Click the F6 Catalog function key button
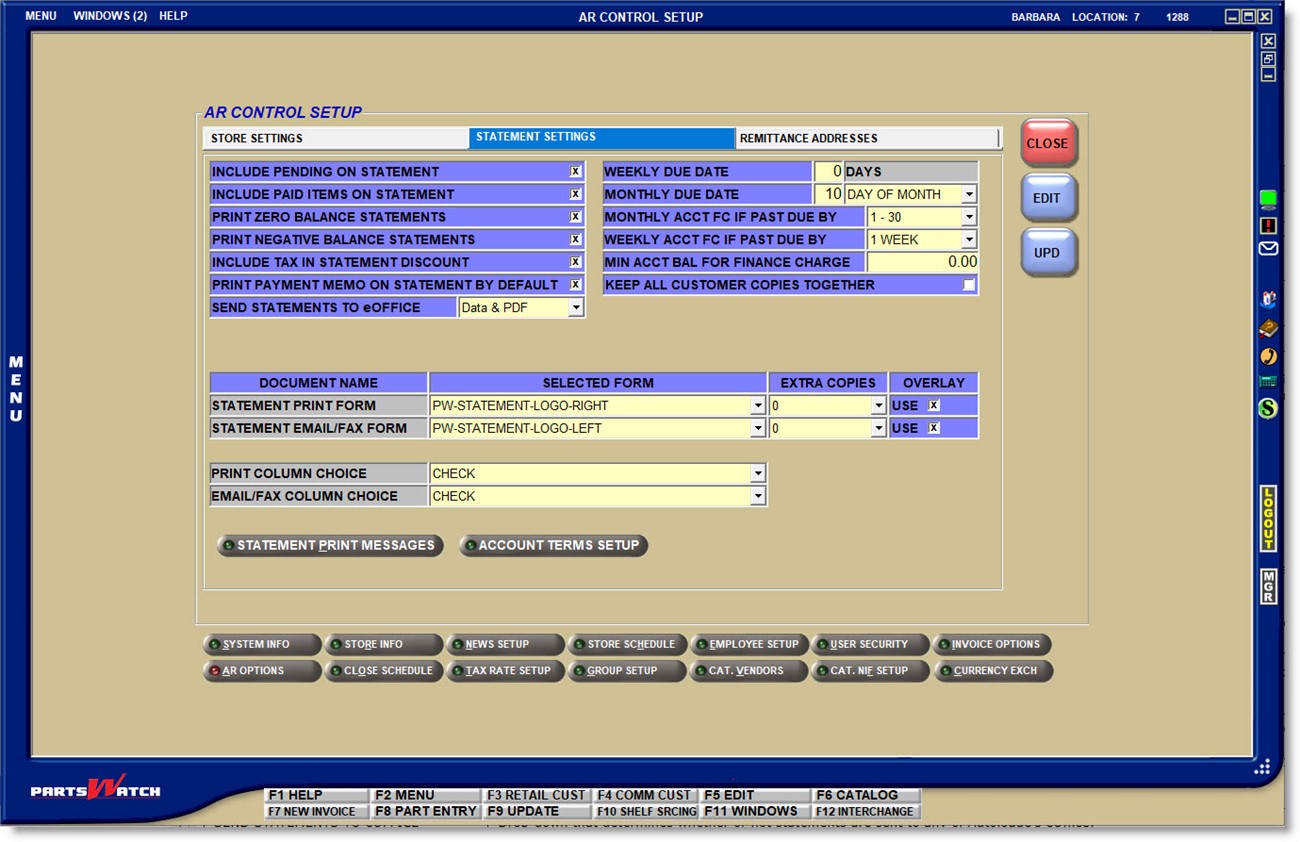1300x842 pixels. pos(865,795)
